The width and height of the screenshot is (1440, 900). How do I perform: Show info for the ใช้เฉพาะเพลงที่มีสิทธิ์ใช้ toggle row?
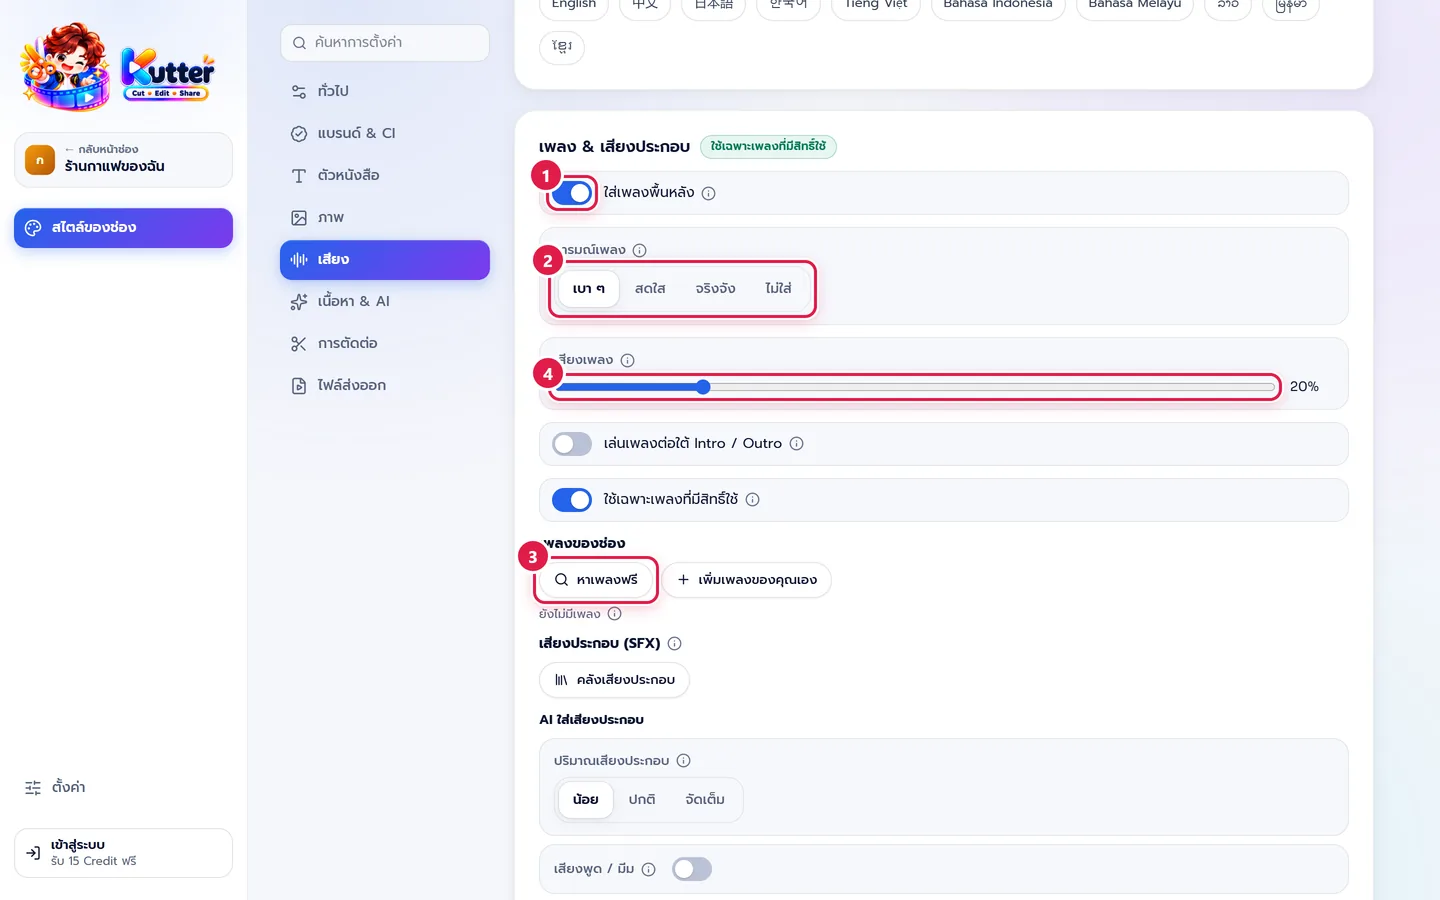pos(752,499)
